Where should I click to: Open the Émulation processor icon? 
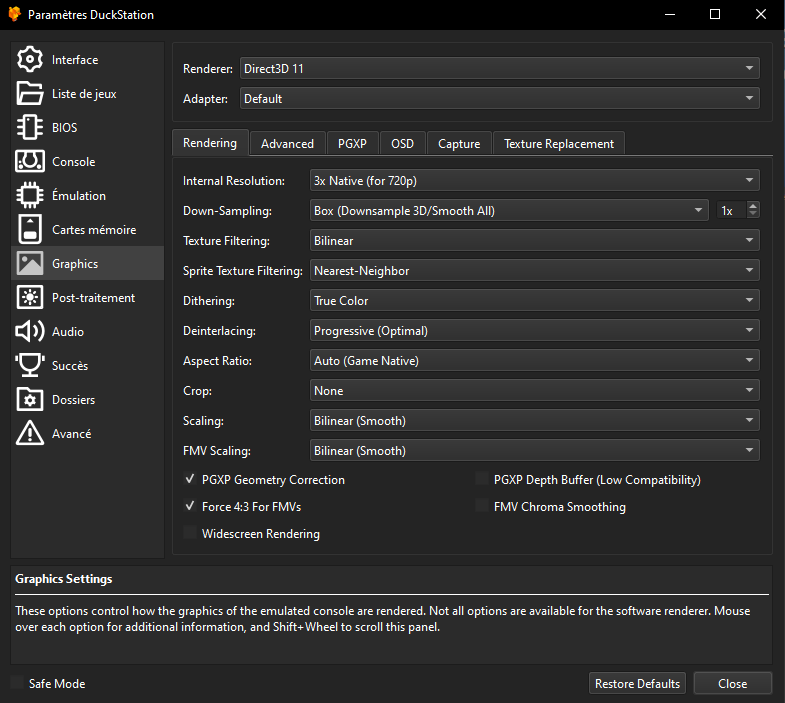click(30, 195)
